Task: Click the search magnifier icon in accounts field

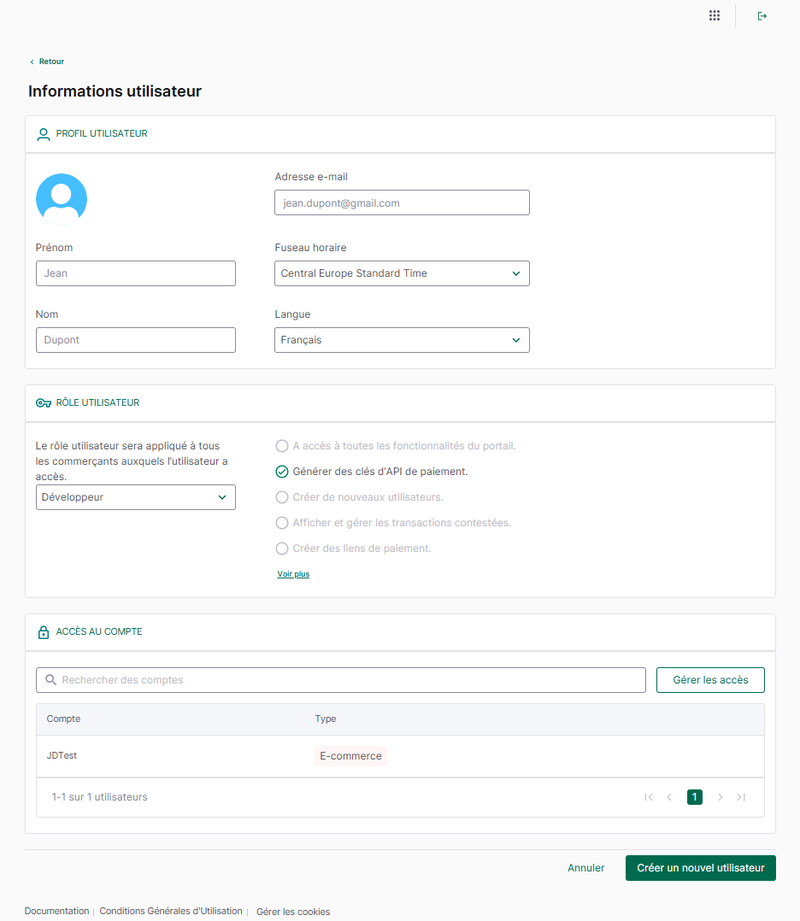Action: pos(49,680)
